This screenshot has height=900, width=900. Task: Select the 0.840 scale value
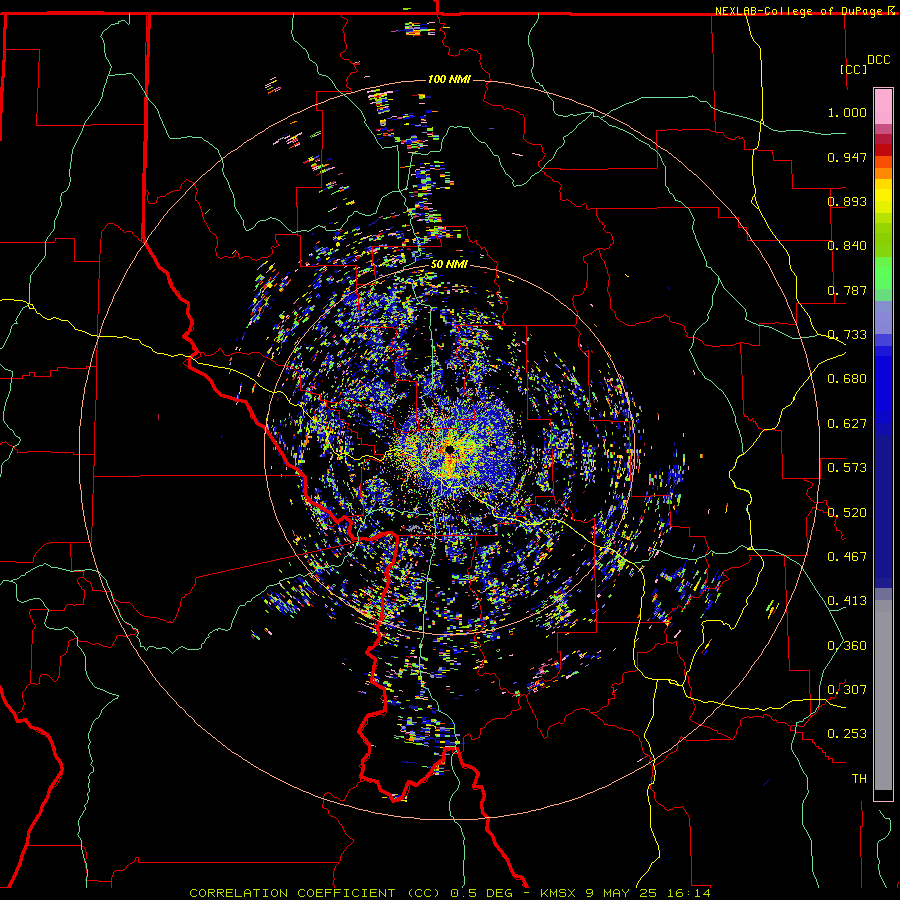[x=847, y=246]
